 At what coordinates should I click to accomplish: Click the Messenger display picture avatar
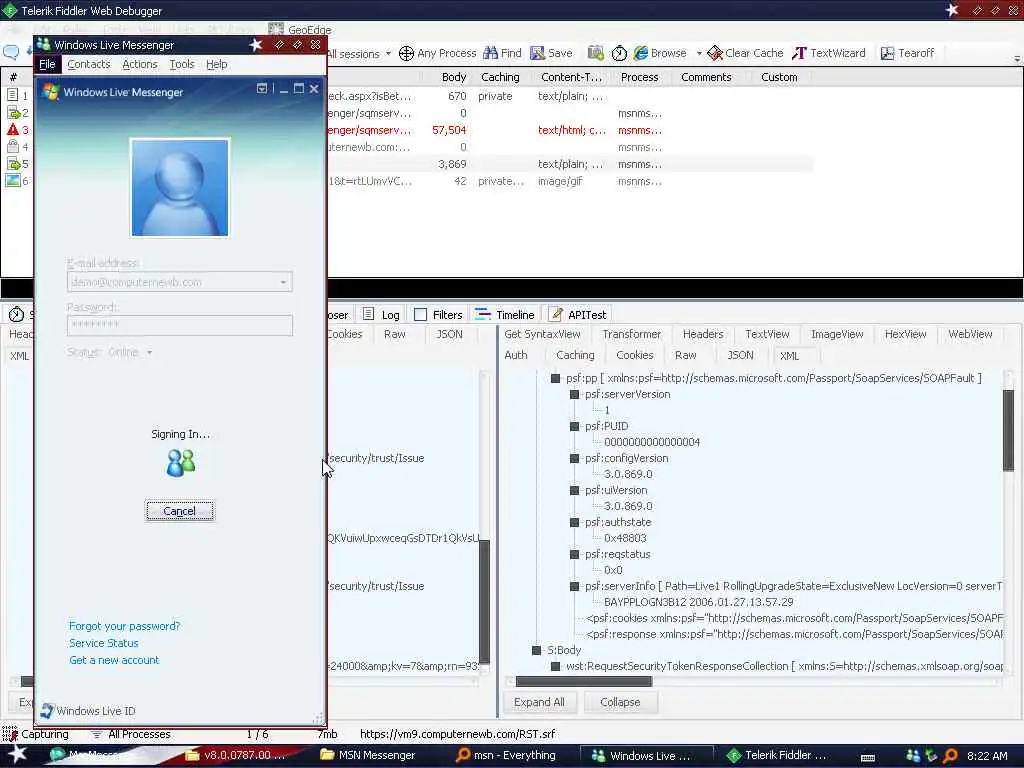(x=180, y=187)
